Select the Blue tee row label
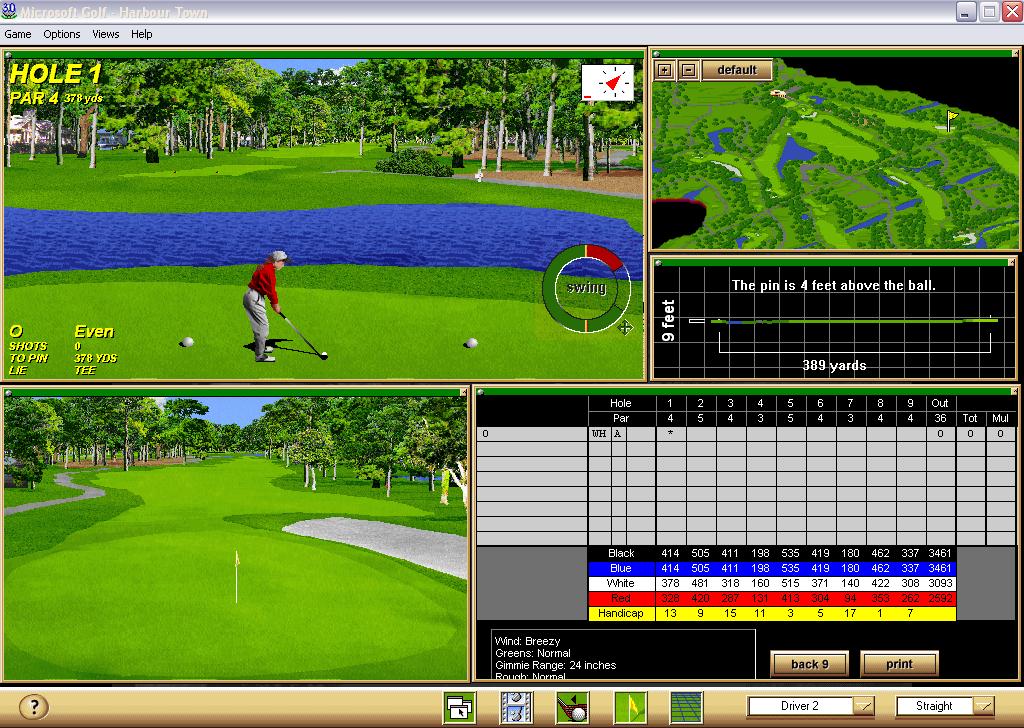This screenshot has height=728, width=1024. pos(621,568)
